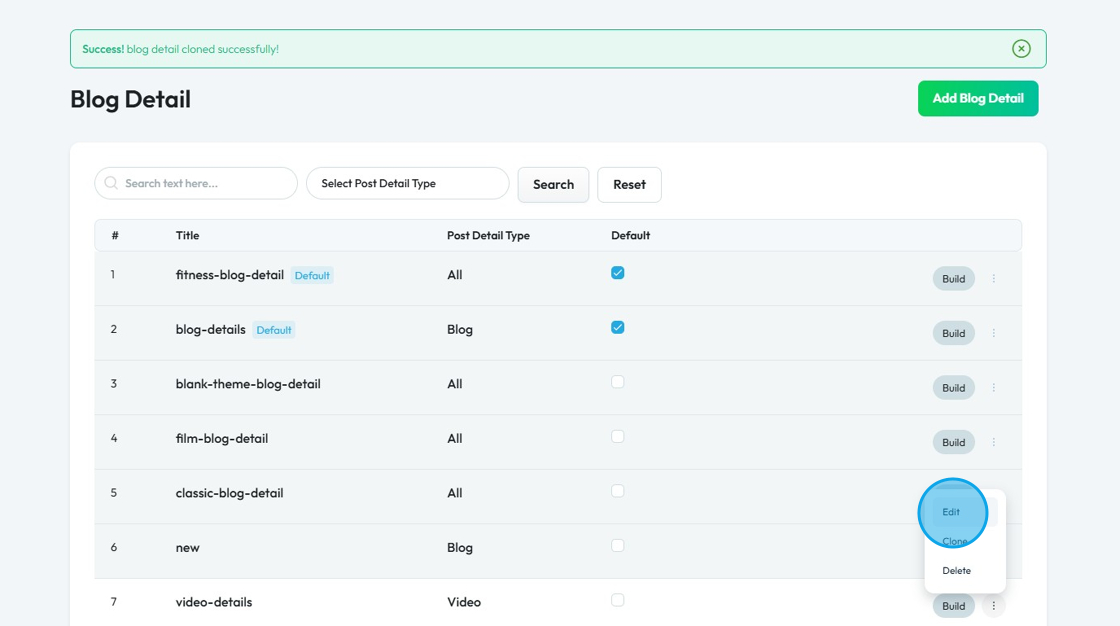The height and width of the screenshot is (626, 1120).
Task: Uncheck Default checkbox for fitness-blog-detail
Action: (x=618, y=273)
